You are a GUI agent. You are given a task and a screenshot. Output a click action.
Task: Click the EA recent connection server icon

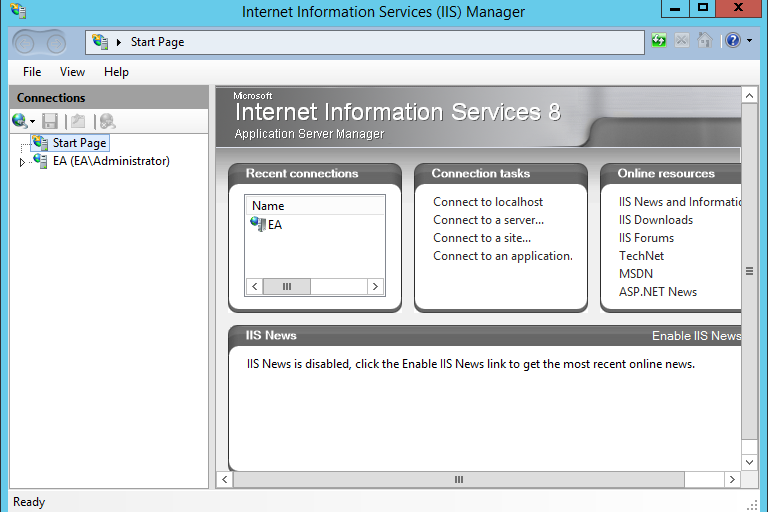click(258, 224)
